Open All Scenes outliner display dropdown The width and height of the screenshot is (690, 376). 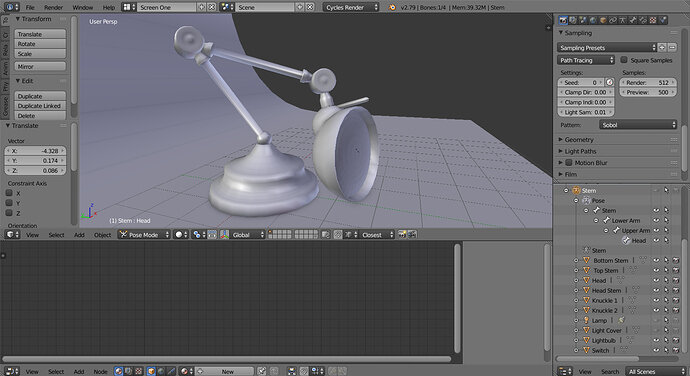pos(656,371)
